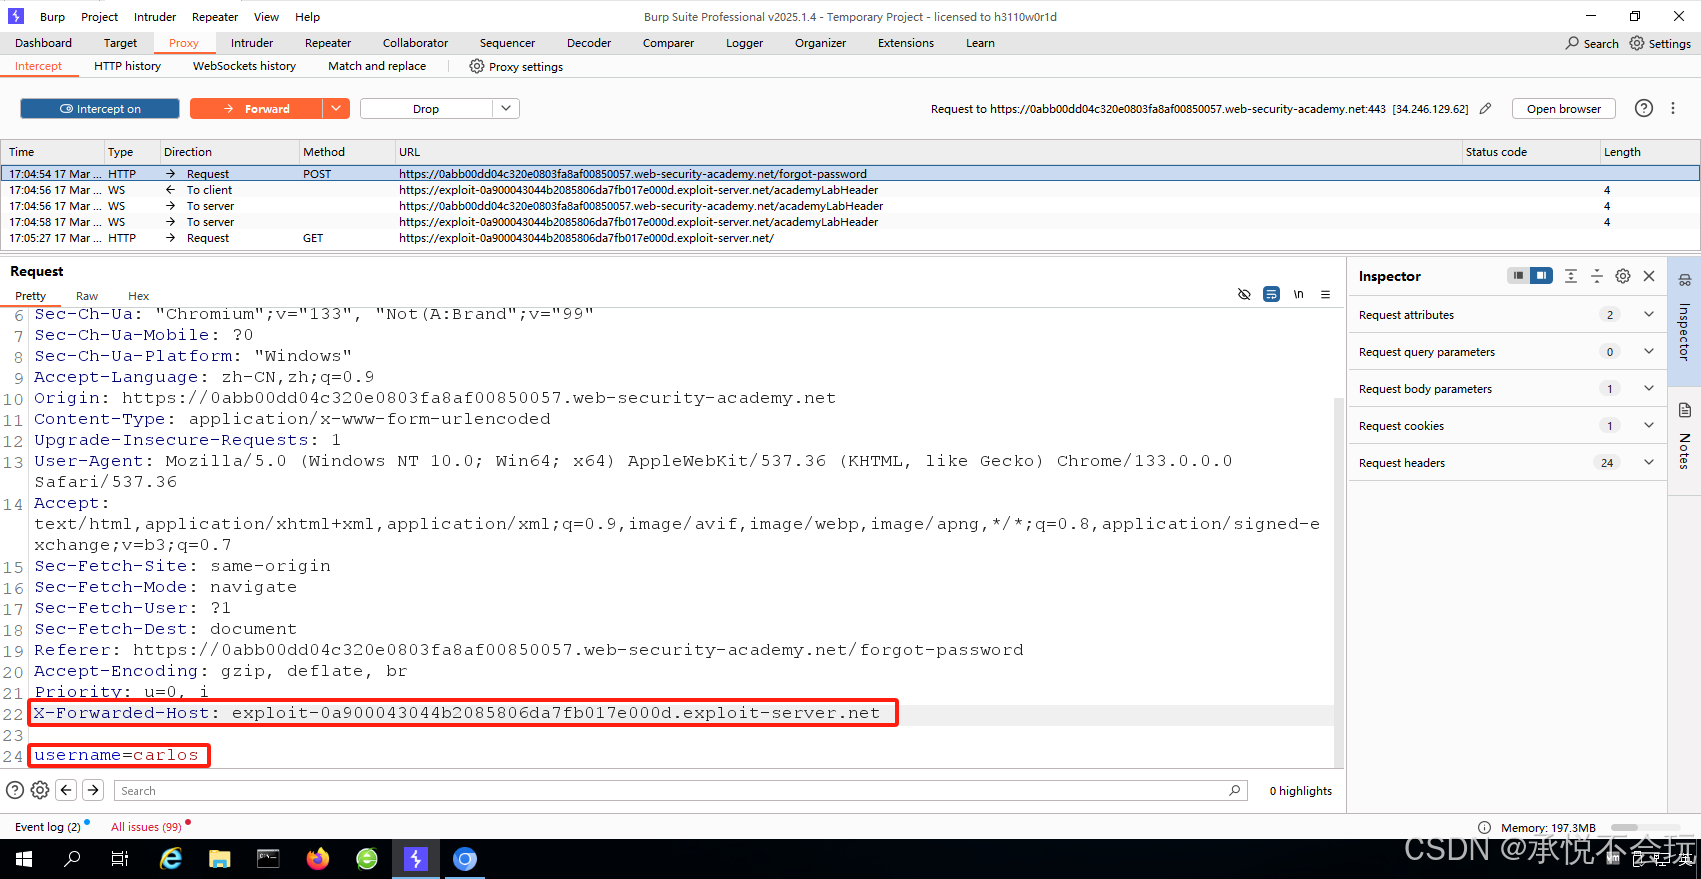The image size is (1701, 879).
Task: Click Inspector expand all sections icon
Action: [1571, 276]
